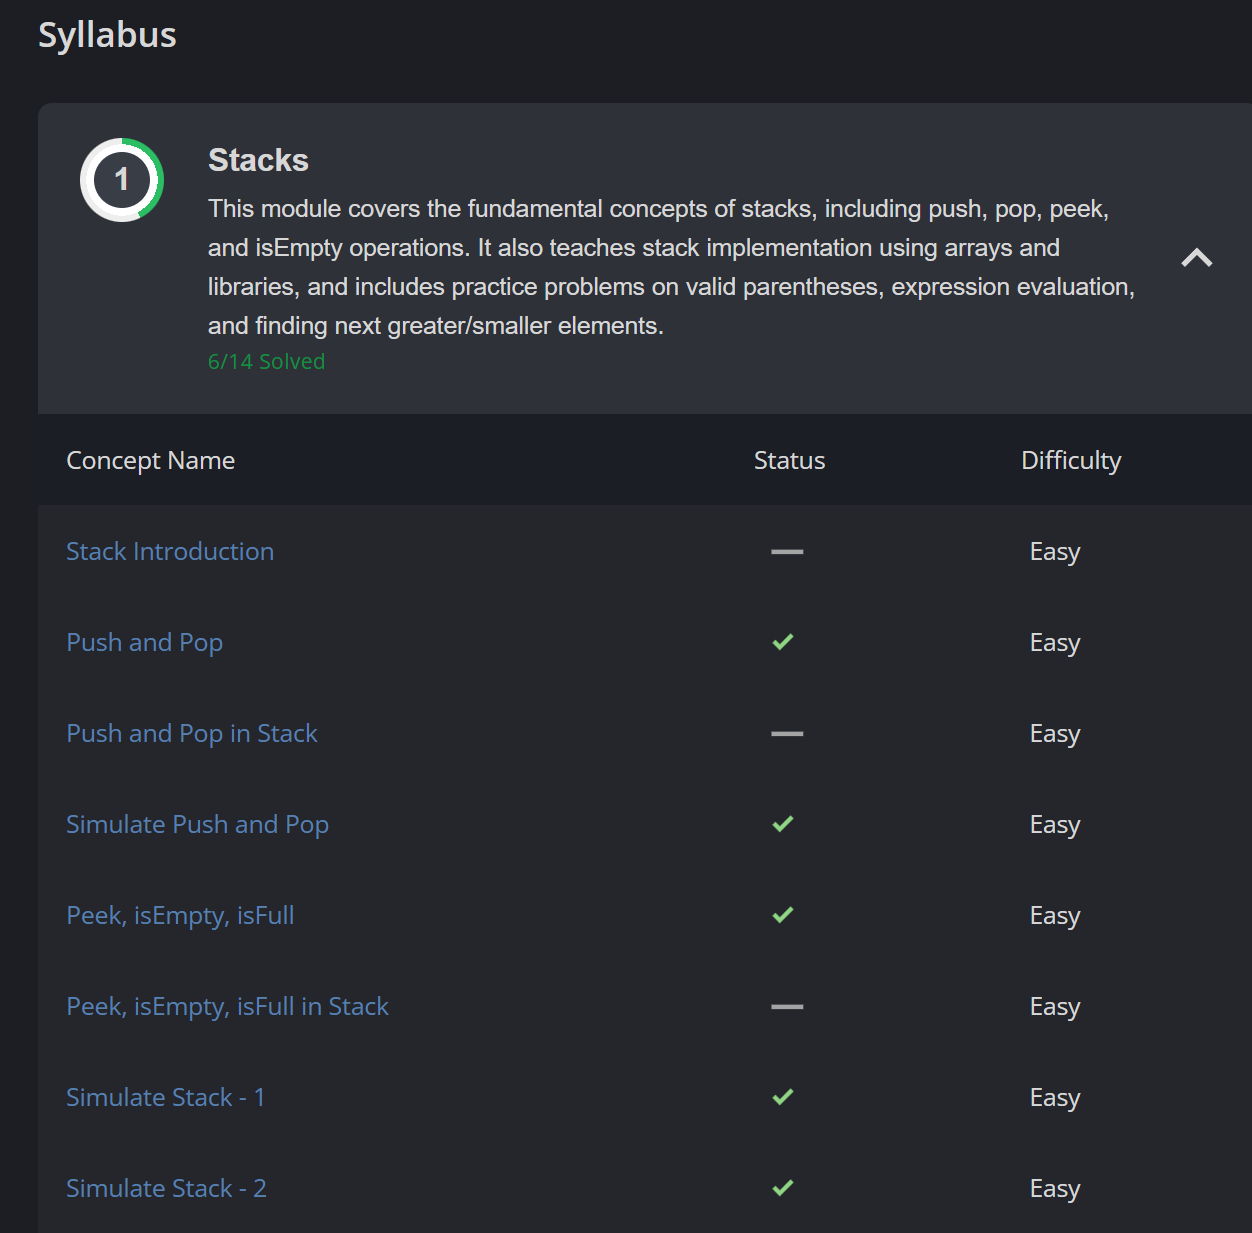Click the module 1 progress ring icon

click(x=122, y=180)
